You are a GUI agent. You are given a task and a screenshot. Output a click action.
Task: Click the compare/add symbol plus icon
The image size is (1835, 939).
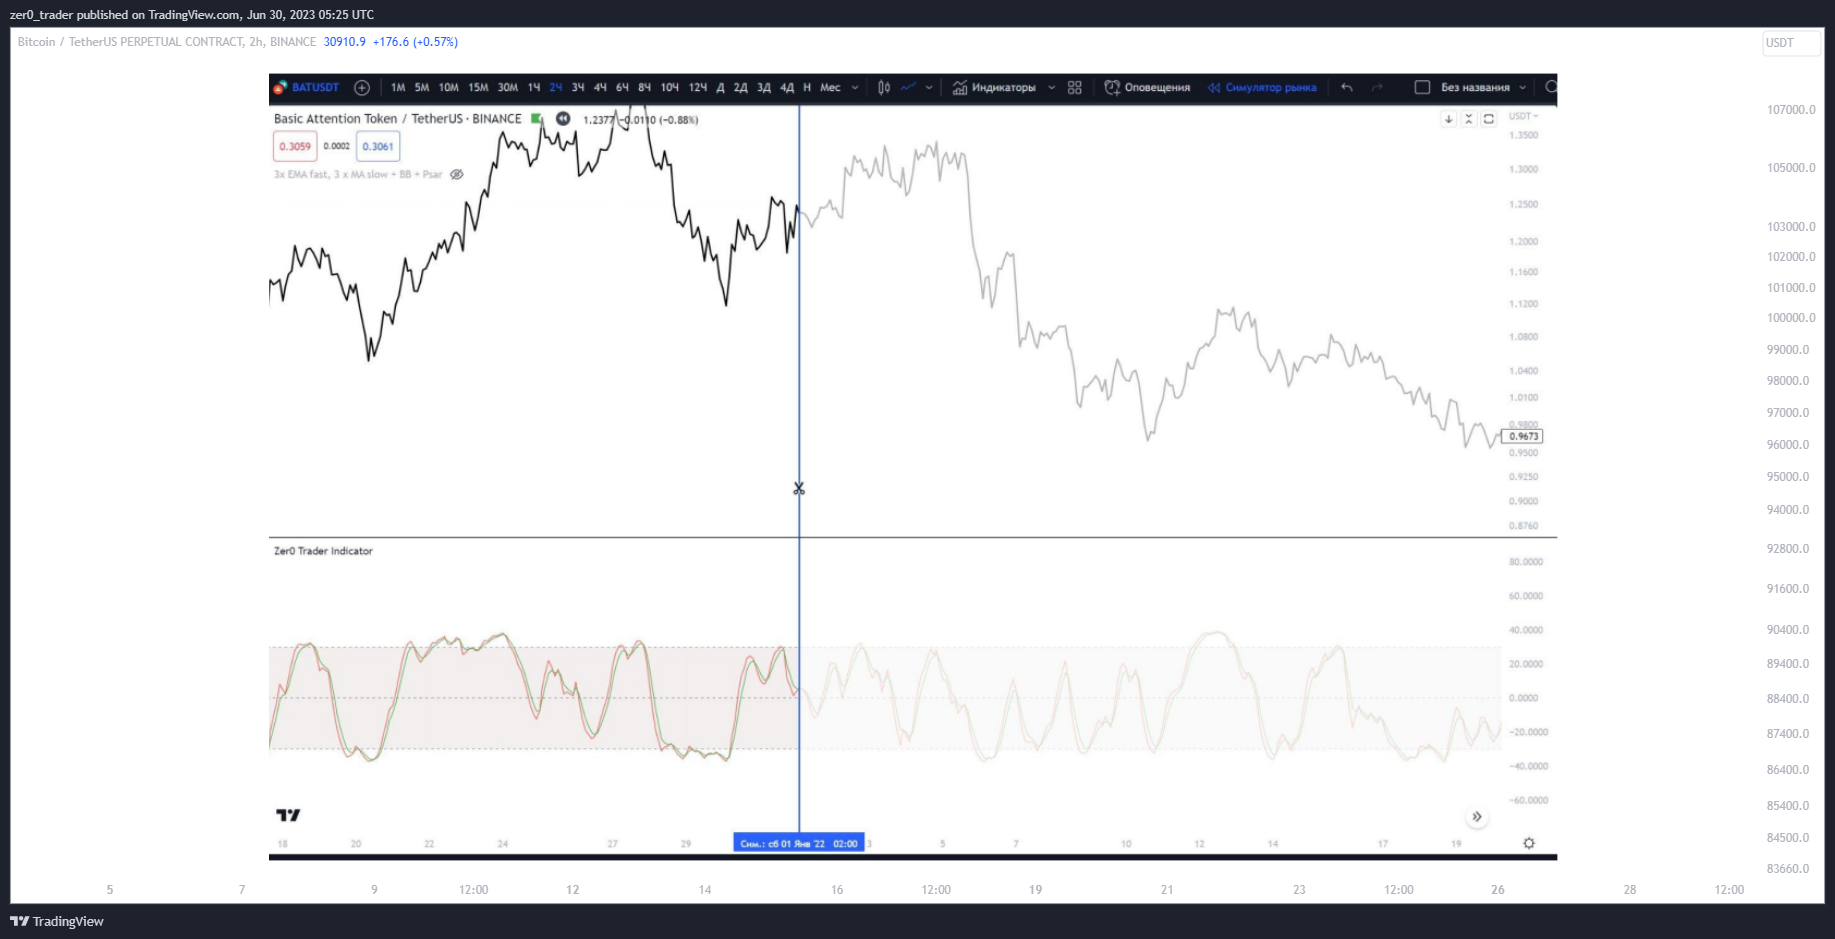point(362,88)
